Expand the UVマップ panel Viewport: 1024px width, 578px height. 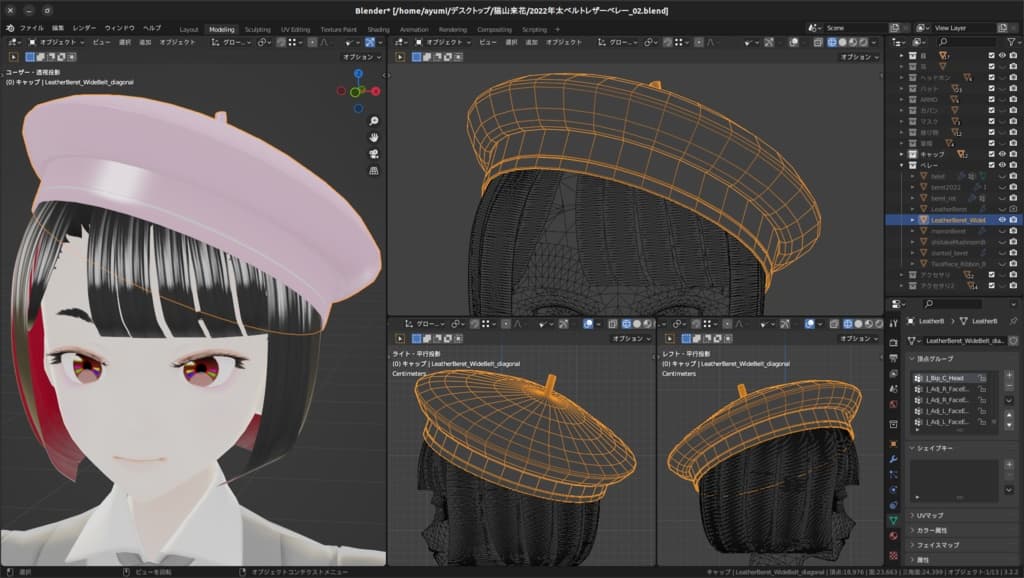click(x=931, y=515)
